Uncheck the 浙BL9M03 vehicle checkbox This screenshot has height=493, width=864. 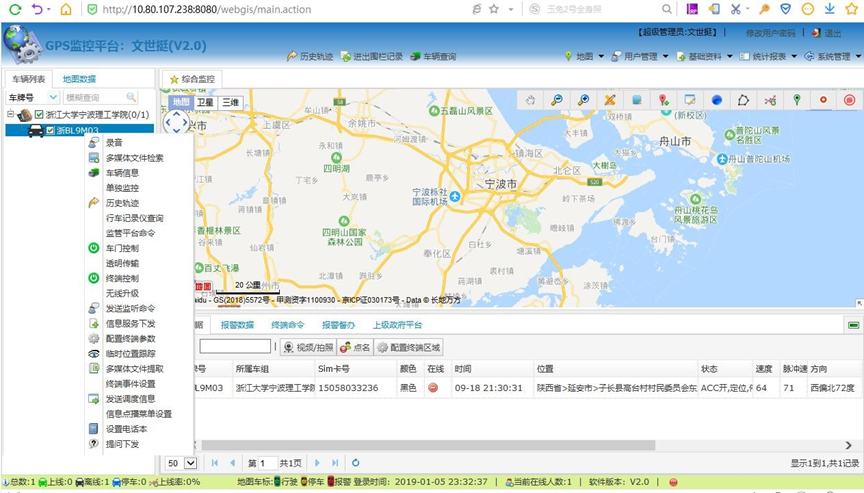tap(50, 130)
